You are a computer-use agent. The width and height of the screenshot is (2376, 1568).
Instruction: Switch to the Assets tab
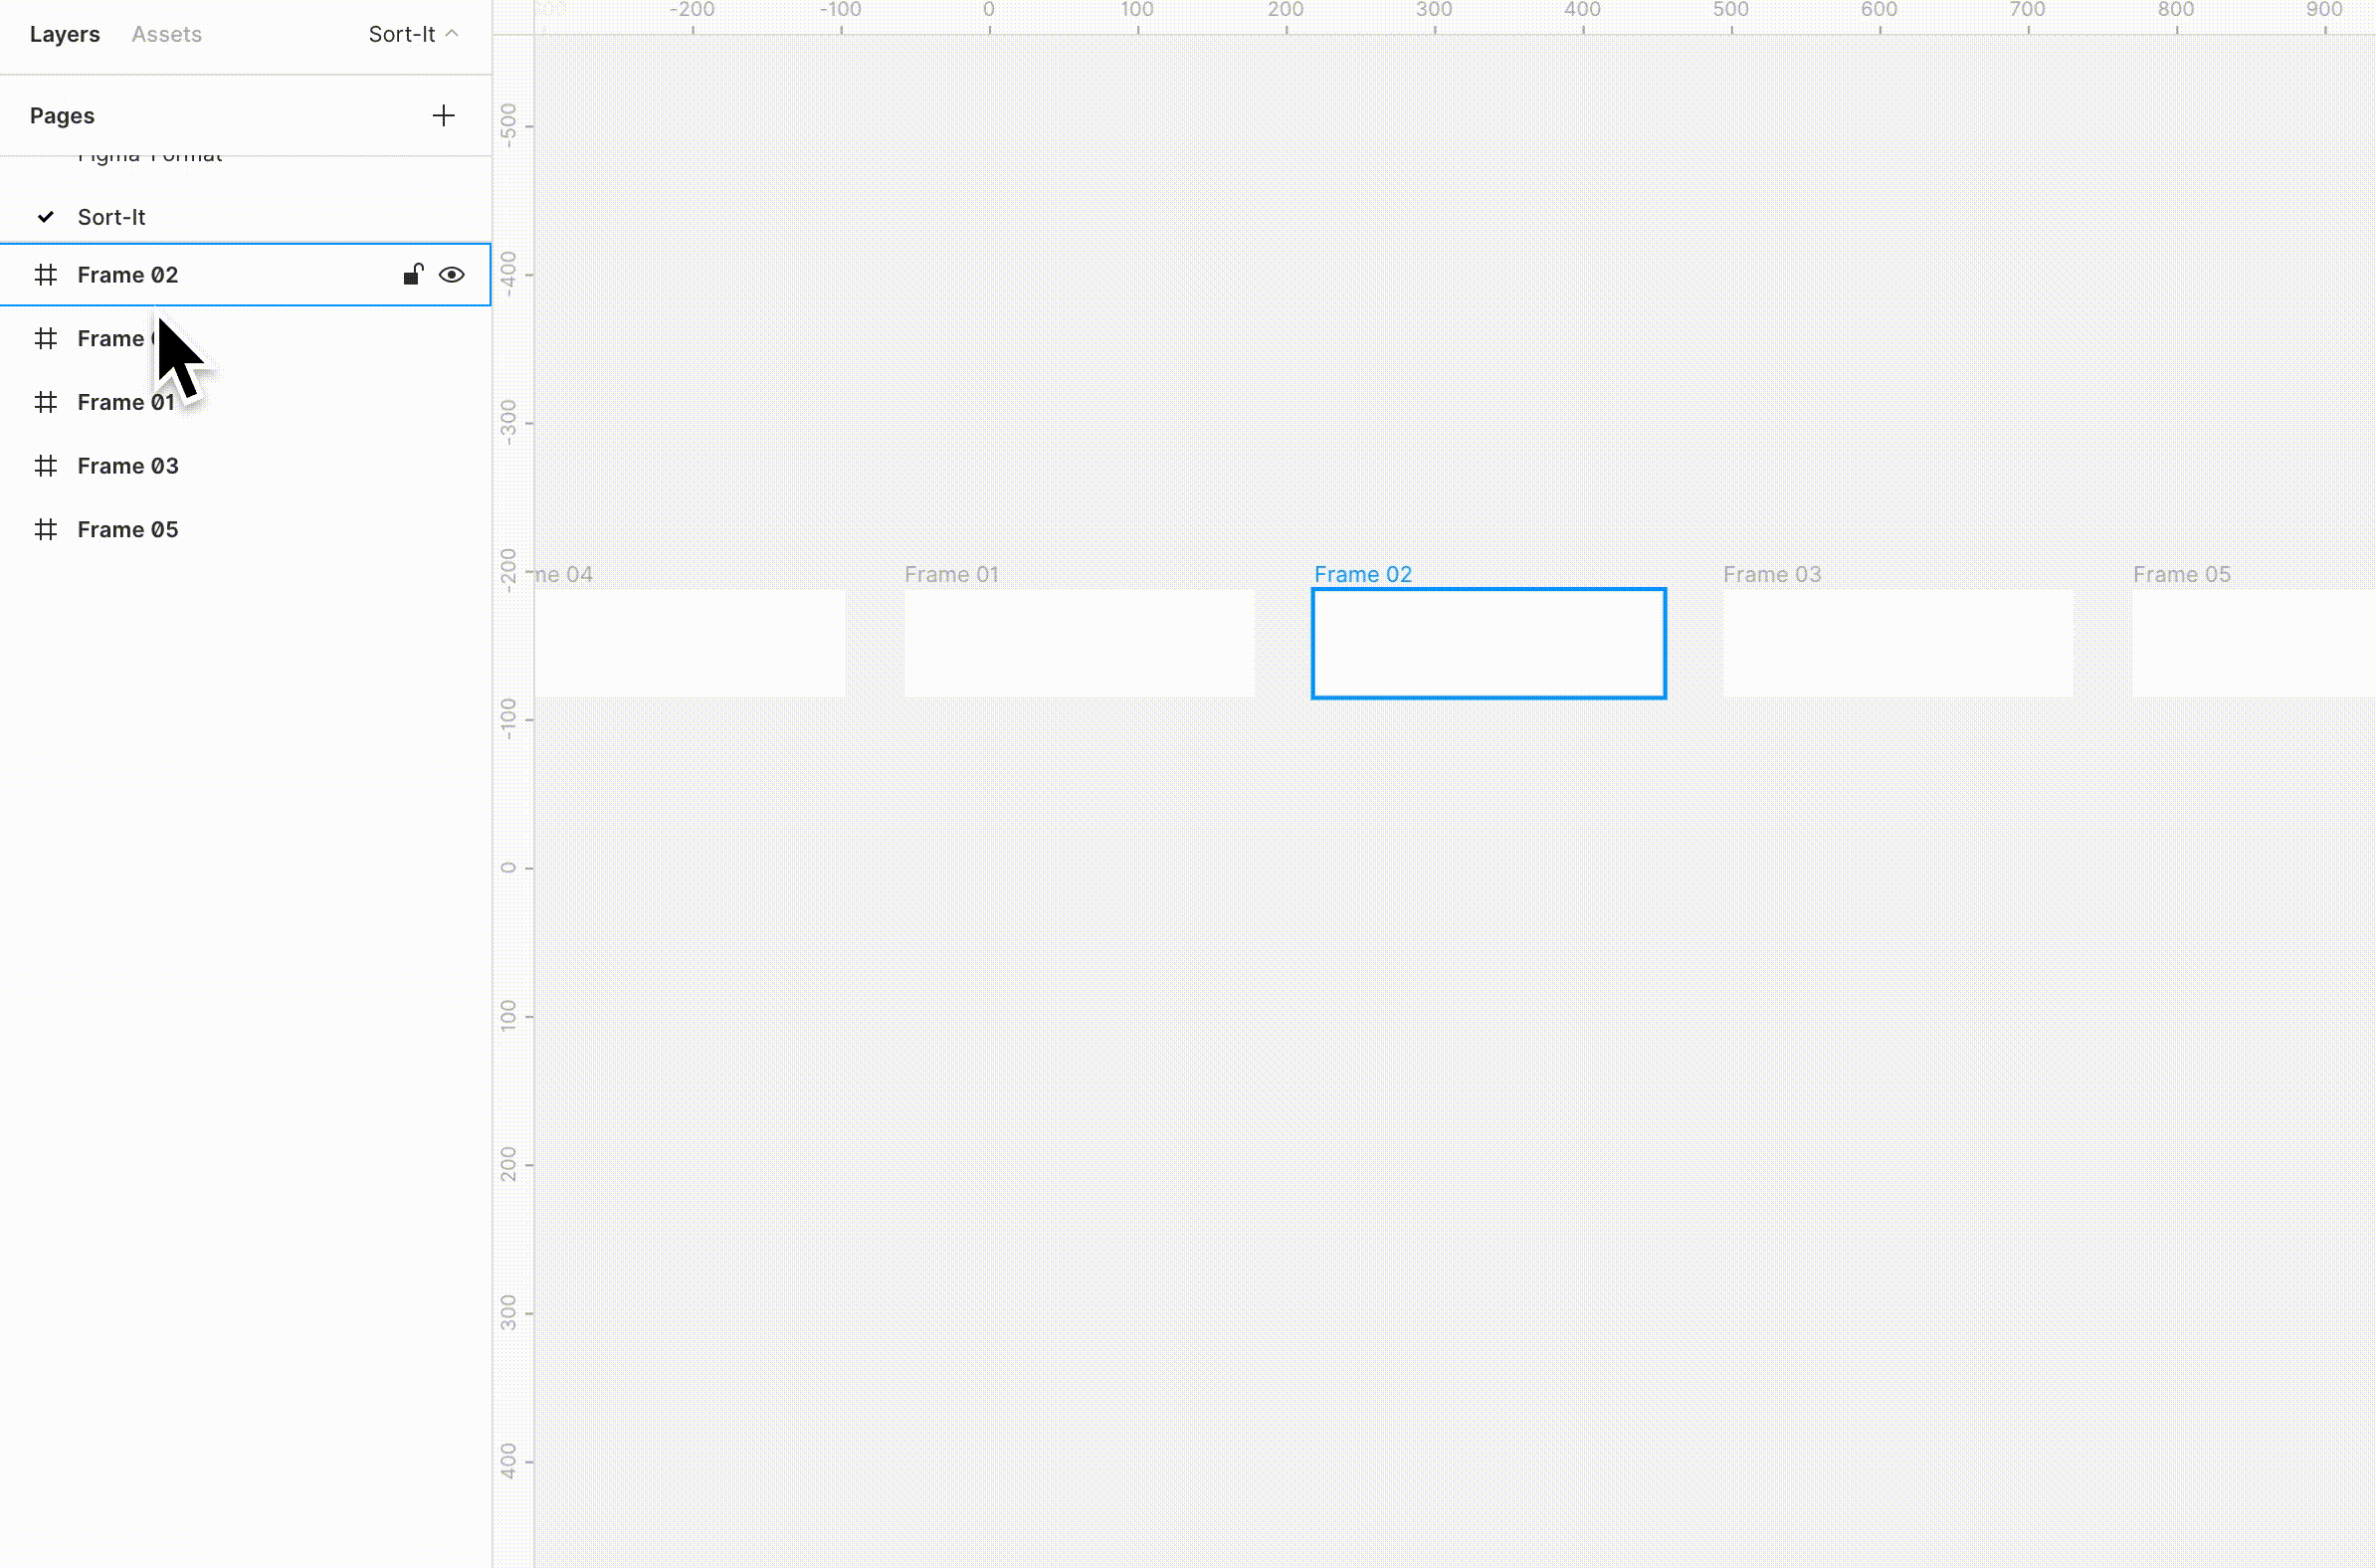coord(167,34)
